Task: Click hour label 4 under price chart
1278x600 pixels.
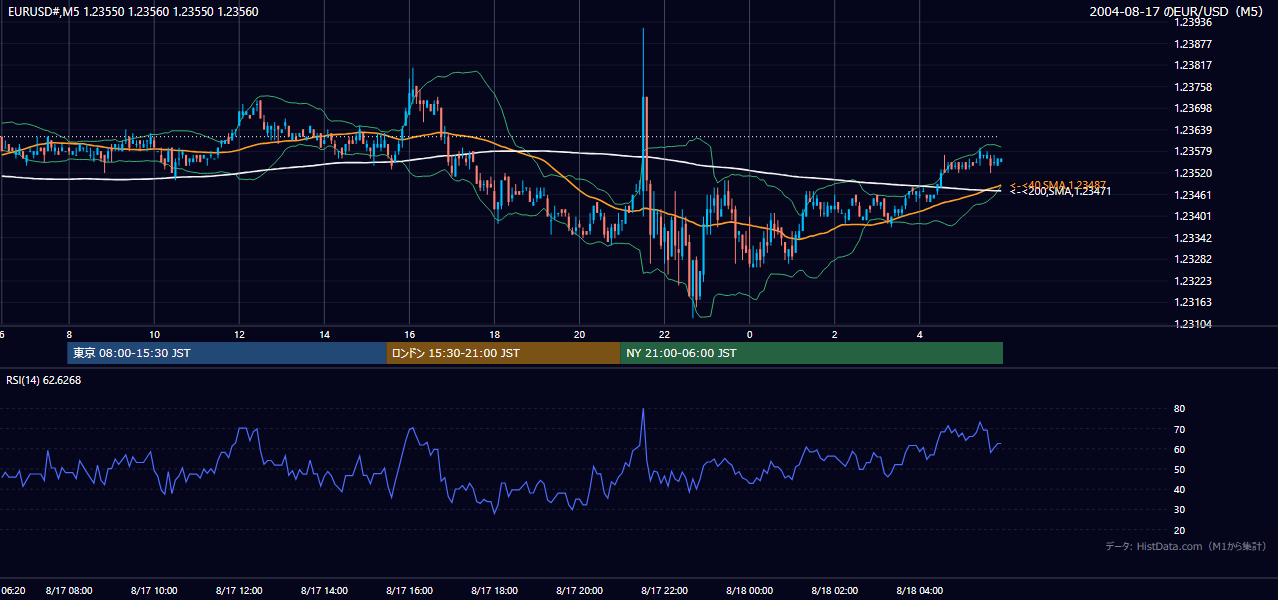Action: point(919,334)
